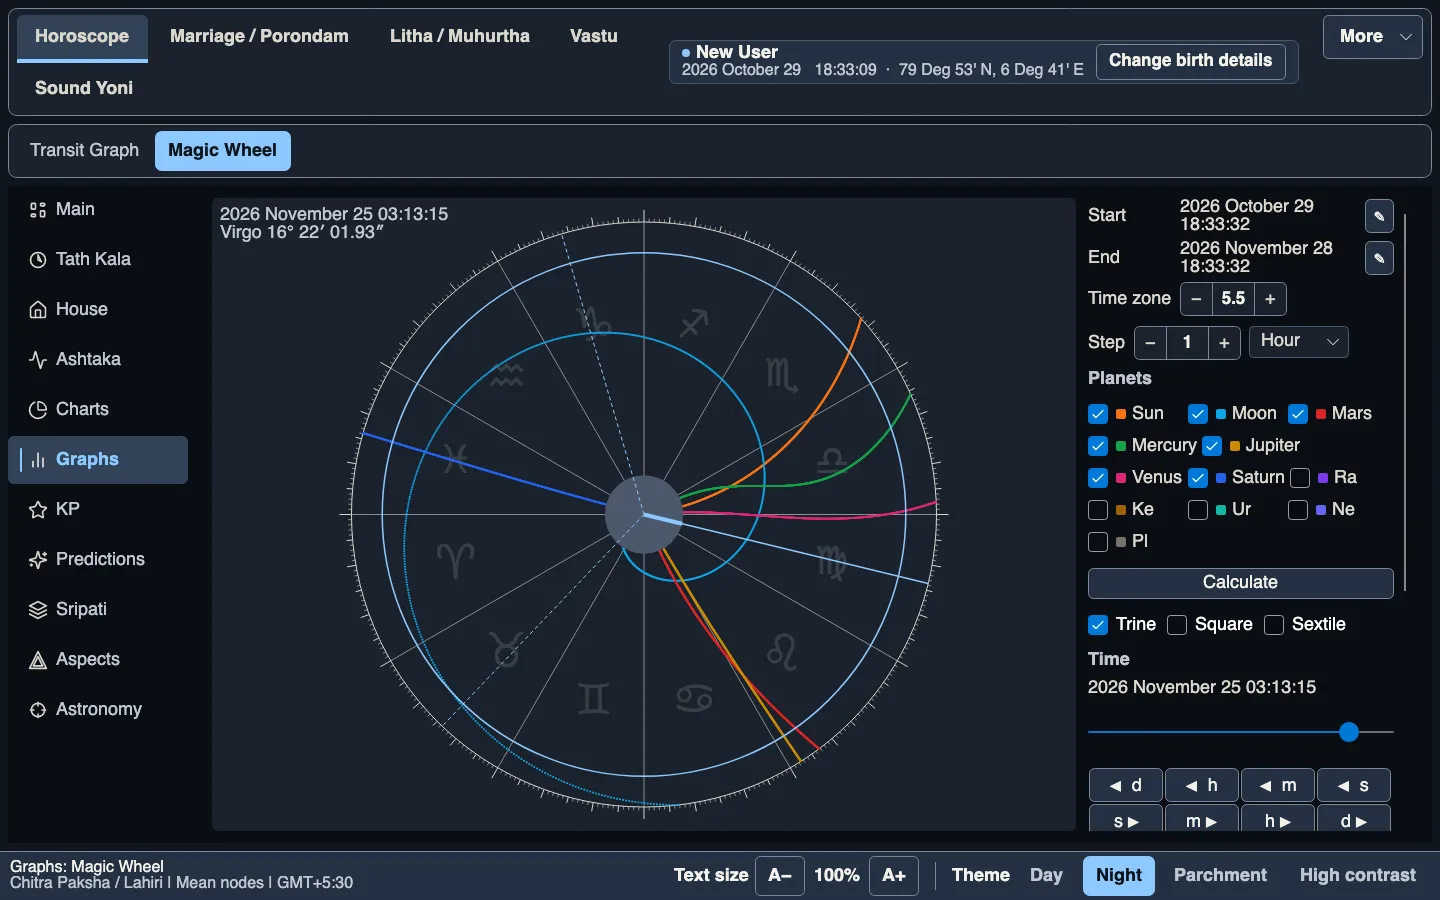Open the Litha / Muhurtha tab
This screenshot has width=1440, height=900.
pos(460,37)
